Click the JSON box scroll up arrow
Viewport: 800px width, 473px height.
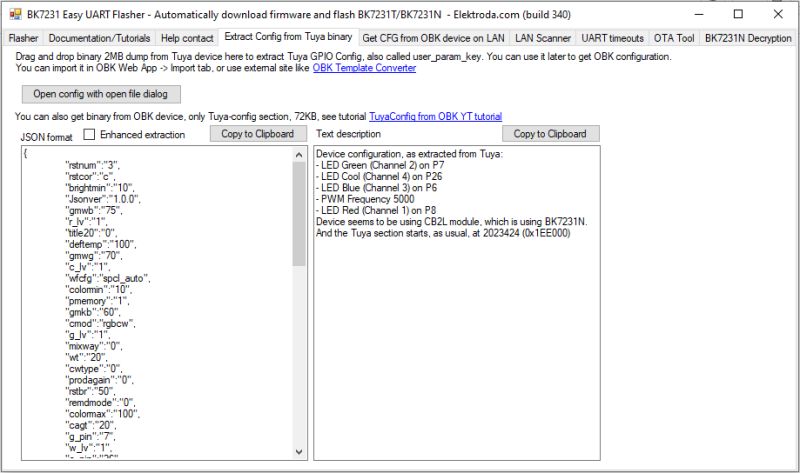click(299, 155)
